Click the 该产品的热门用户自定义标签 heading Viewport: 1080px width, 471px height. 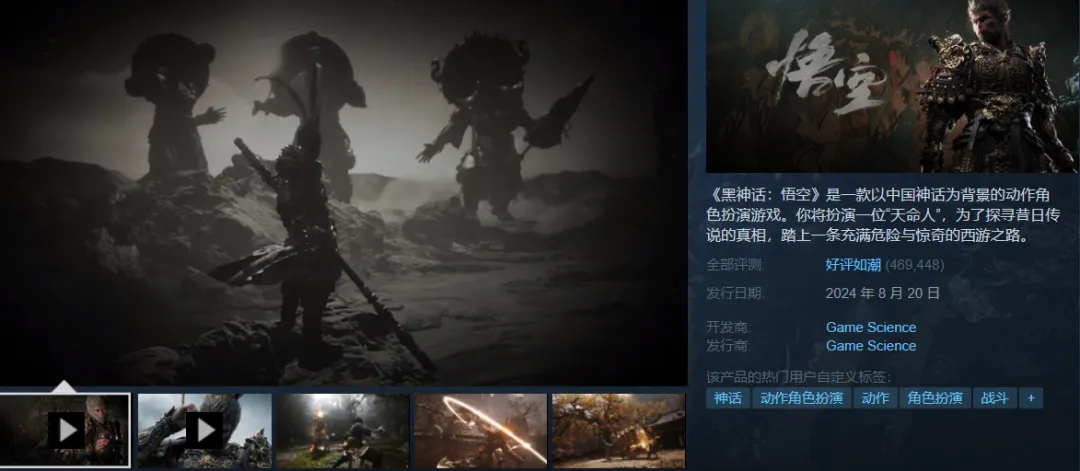799,377
